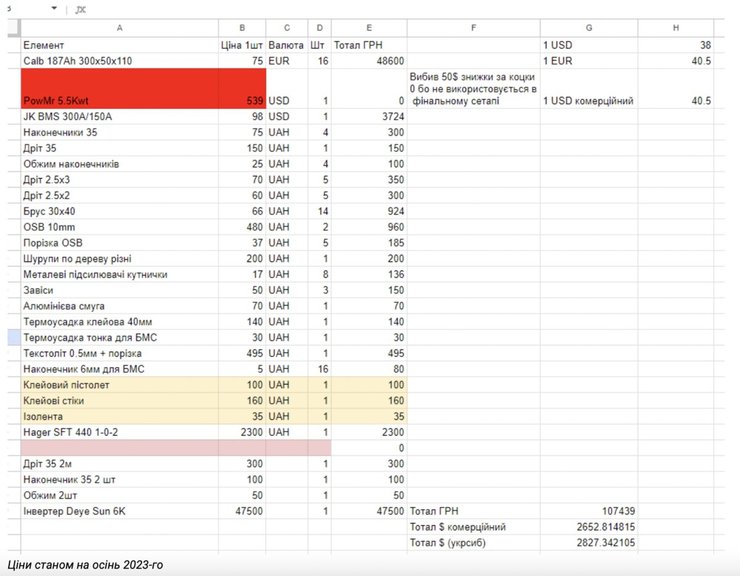Click the yellow 'Клейовий пістолет' cell
Screen dimensions: 740x576
tap(119, 385)
